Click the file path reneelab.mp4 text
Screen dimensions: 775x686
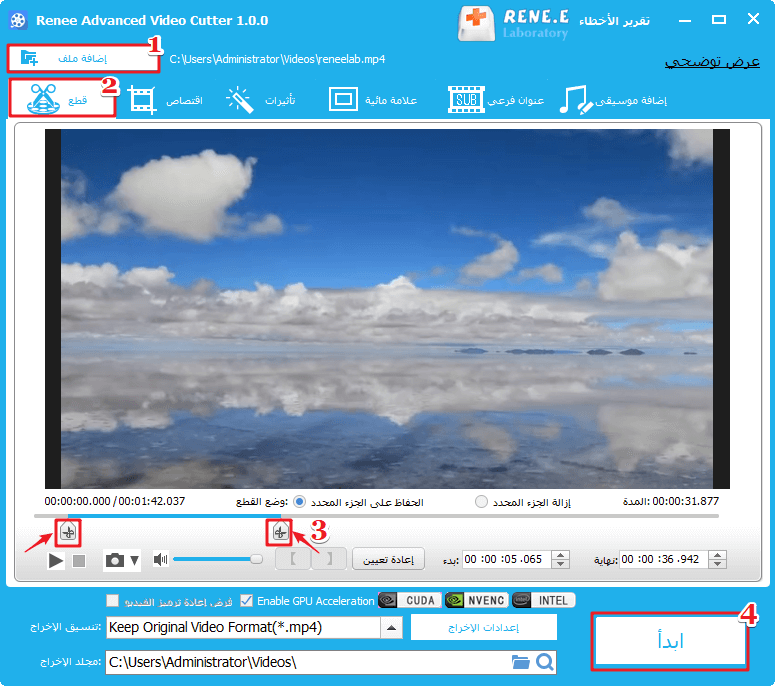pyautogui.click(x=277, y=59)
